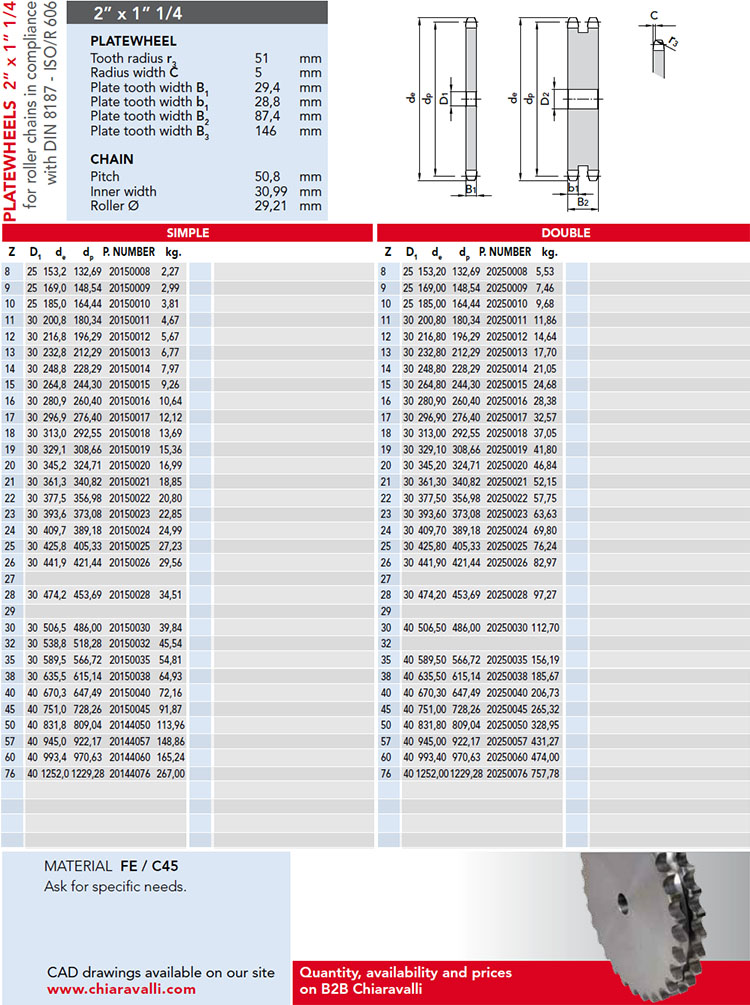The image size is (750, 1005).
Task: Select Tooth radius value 51
Action: (x=262, y=58)
